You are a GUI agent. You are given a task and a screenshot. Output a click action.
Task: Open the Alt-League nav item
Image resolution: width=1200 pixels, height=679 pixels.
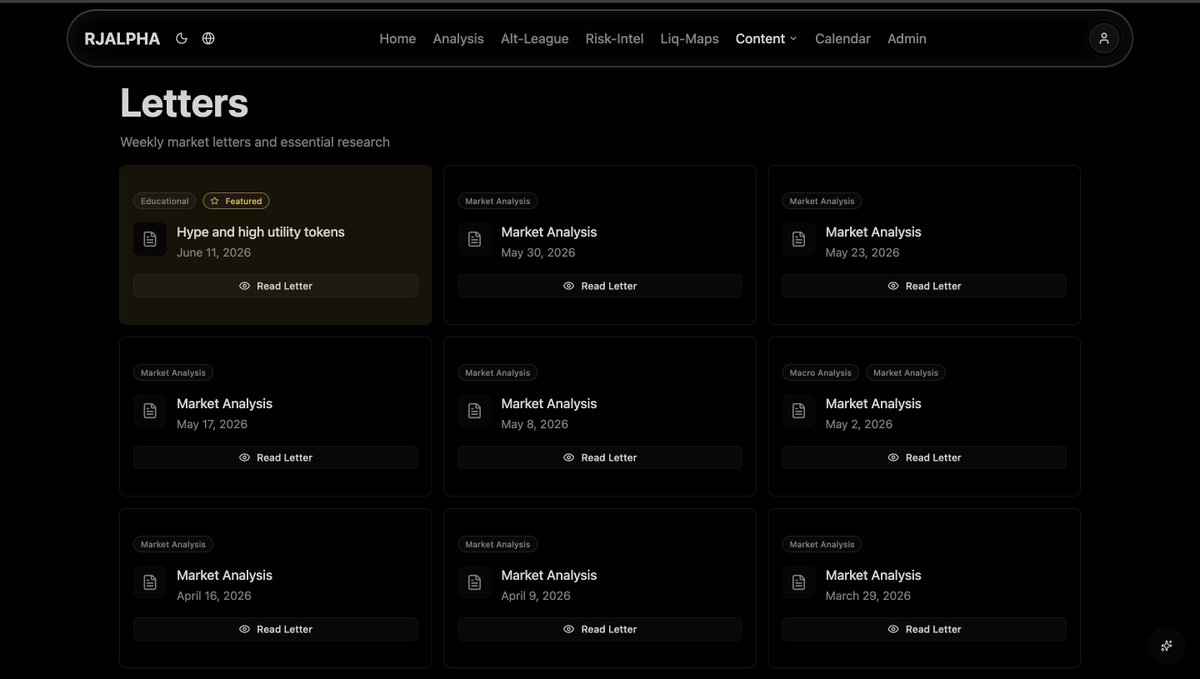point(534,39)
